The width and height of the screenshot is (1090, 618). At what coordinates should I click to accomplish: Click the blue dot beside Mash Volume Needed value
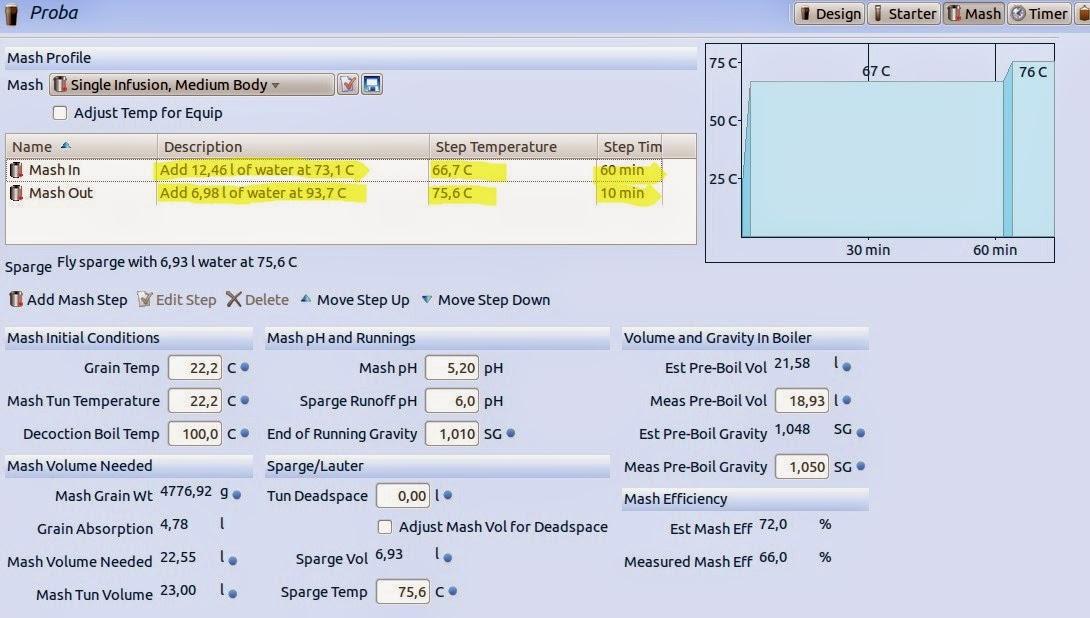click(x=233, y=560)
